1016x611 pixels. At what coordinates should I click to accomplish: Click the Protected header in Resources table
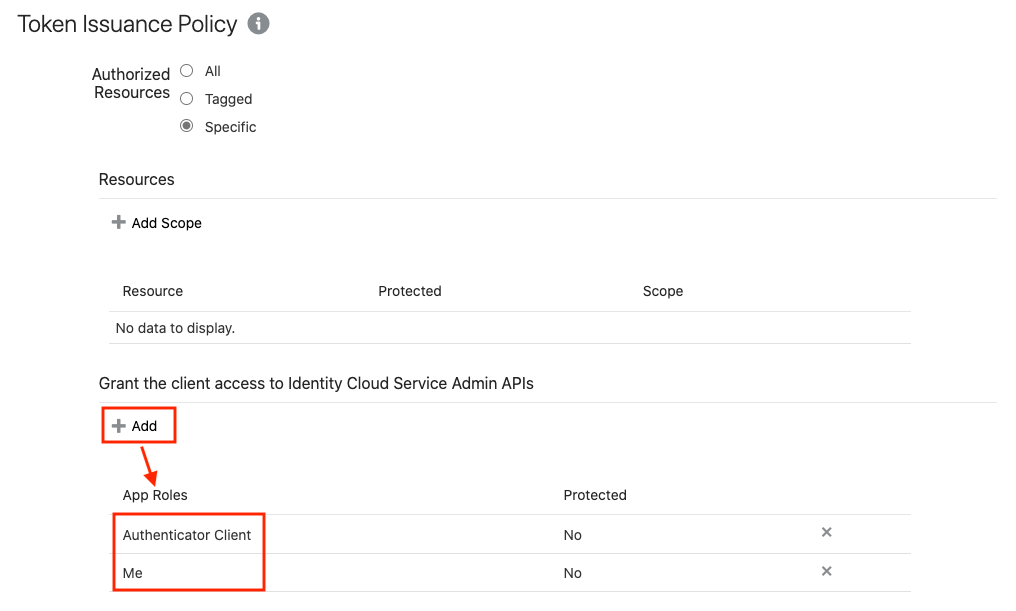[410, 291]
